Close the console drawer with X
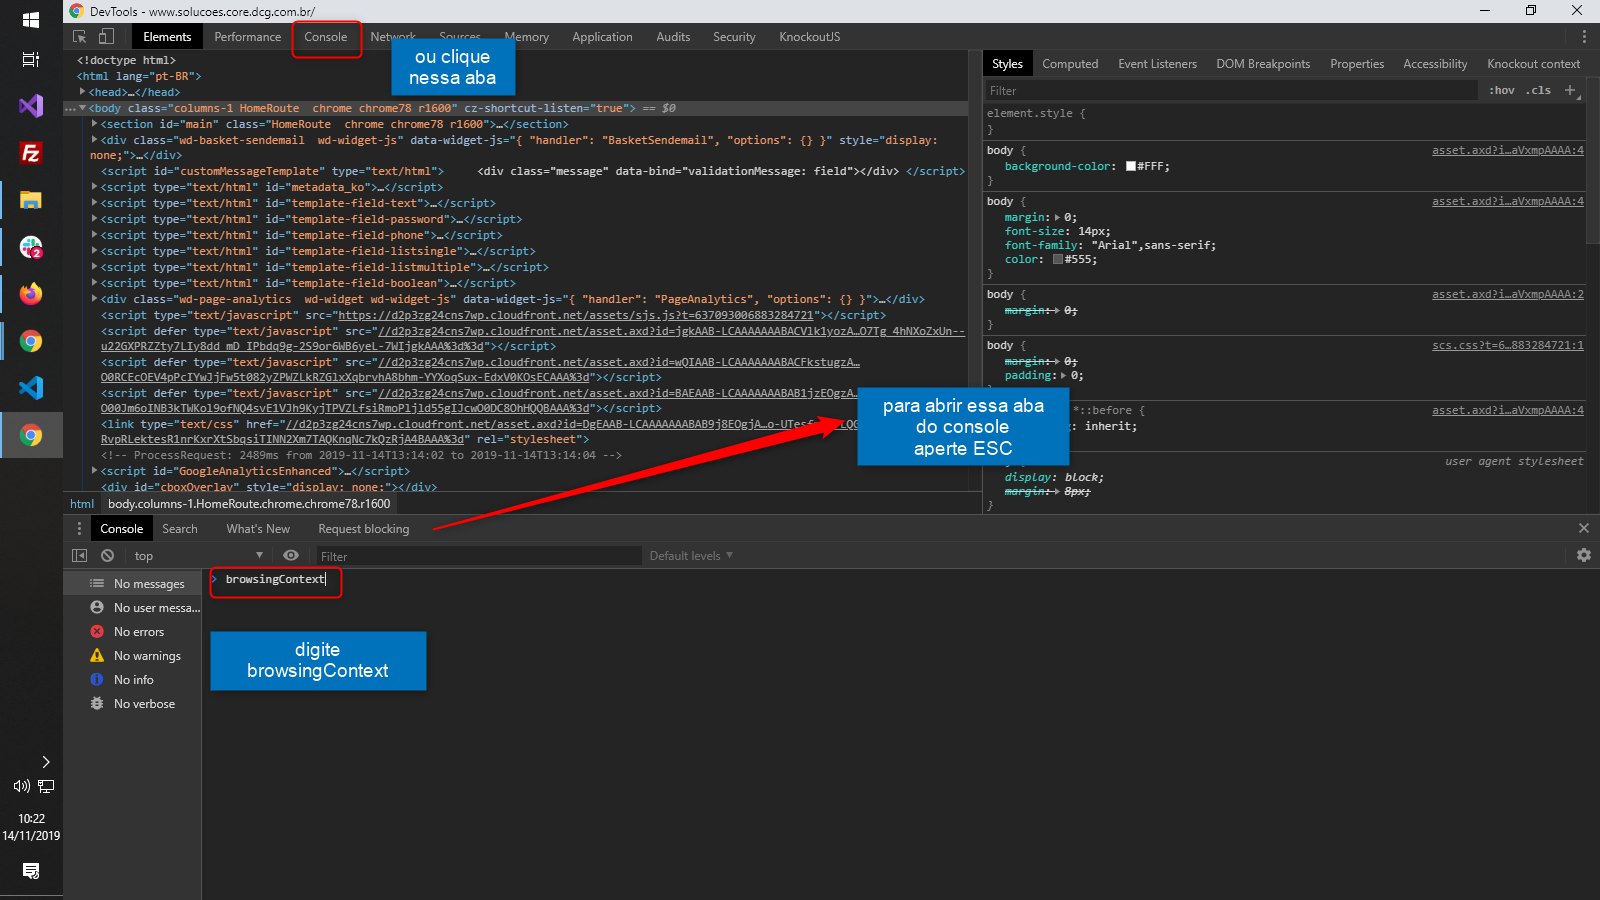The image size is (1600, 900). click(1583, 528)
